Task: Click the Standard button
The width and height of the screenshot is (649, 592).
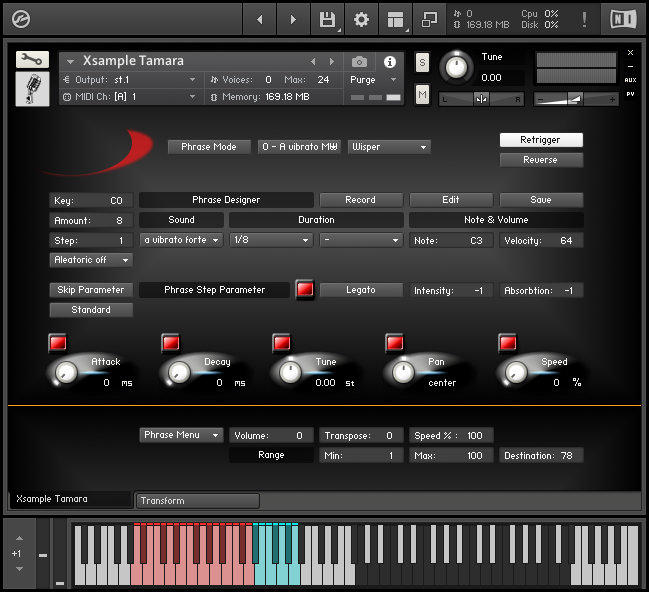Action: tap(91, 310)
